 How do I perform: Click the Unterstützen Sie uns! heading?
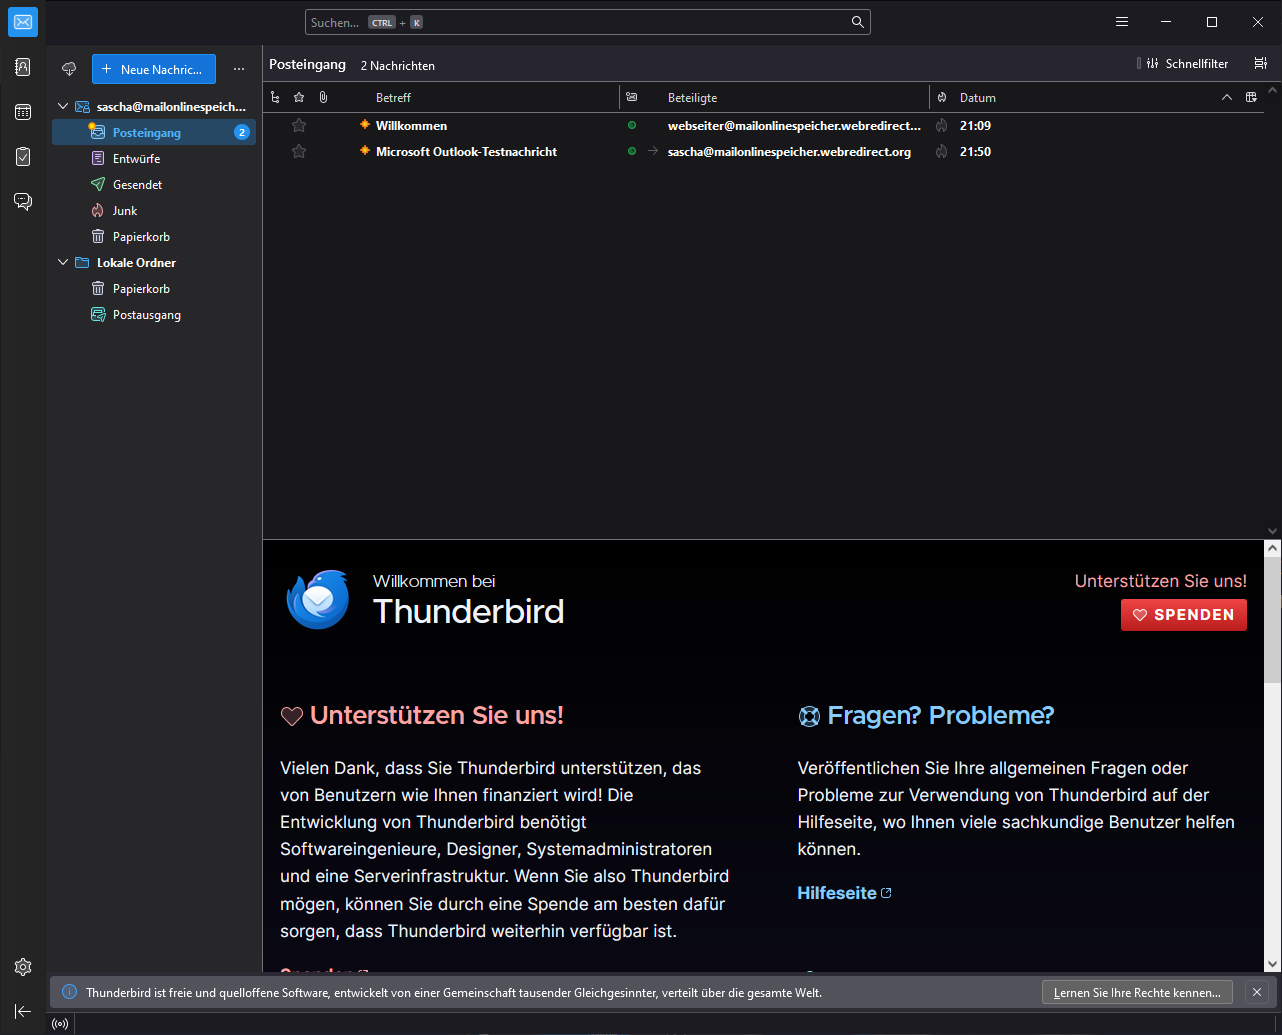click(437, 715)
